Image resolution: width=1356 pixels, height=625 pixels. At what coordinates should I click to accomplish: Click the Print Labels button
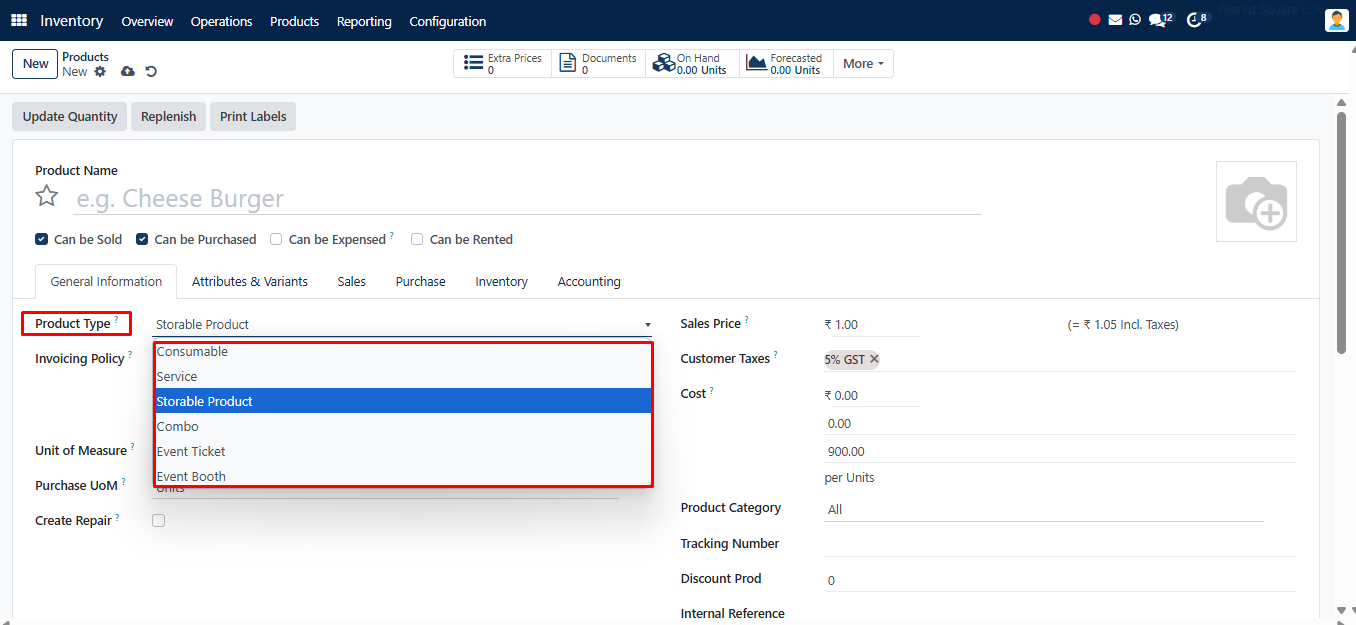(253, 117)
